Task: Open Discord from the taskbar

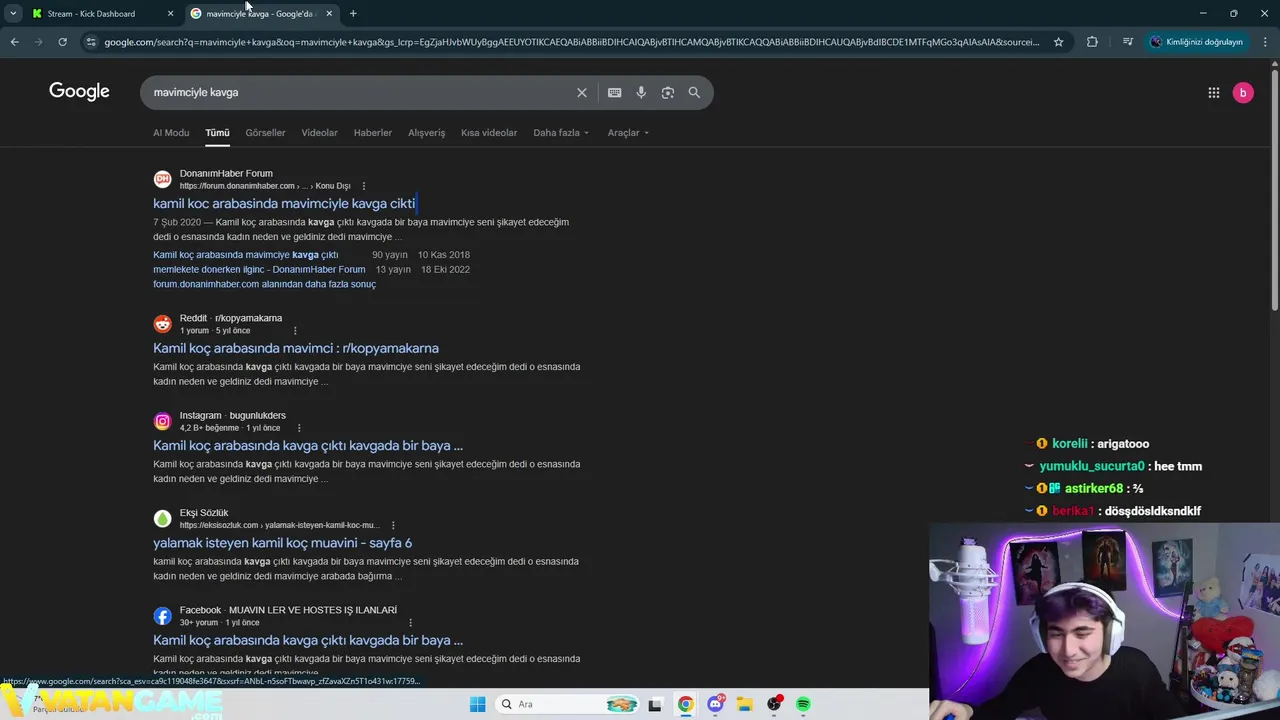Action: 715,704
